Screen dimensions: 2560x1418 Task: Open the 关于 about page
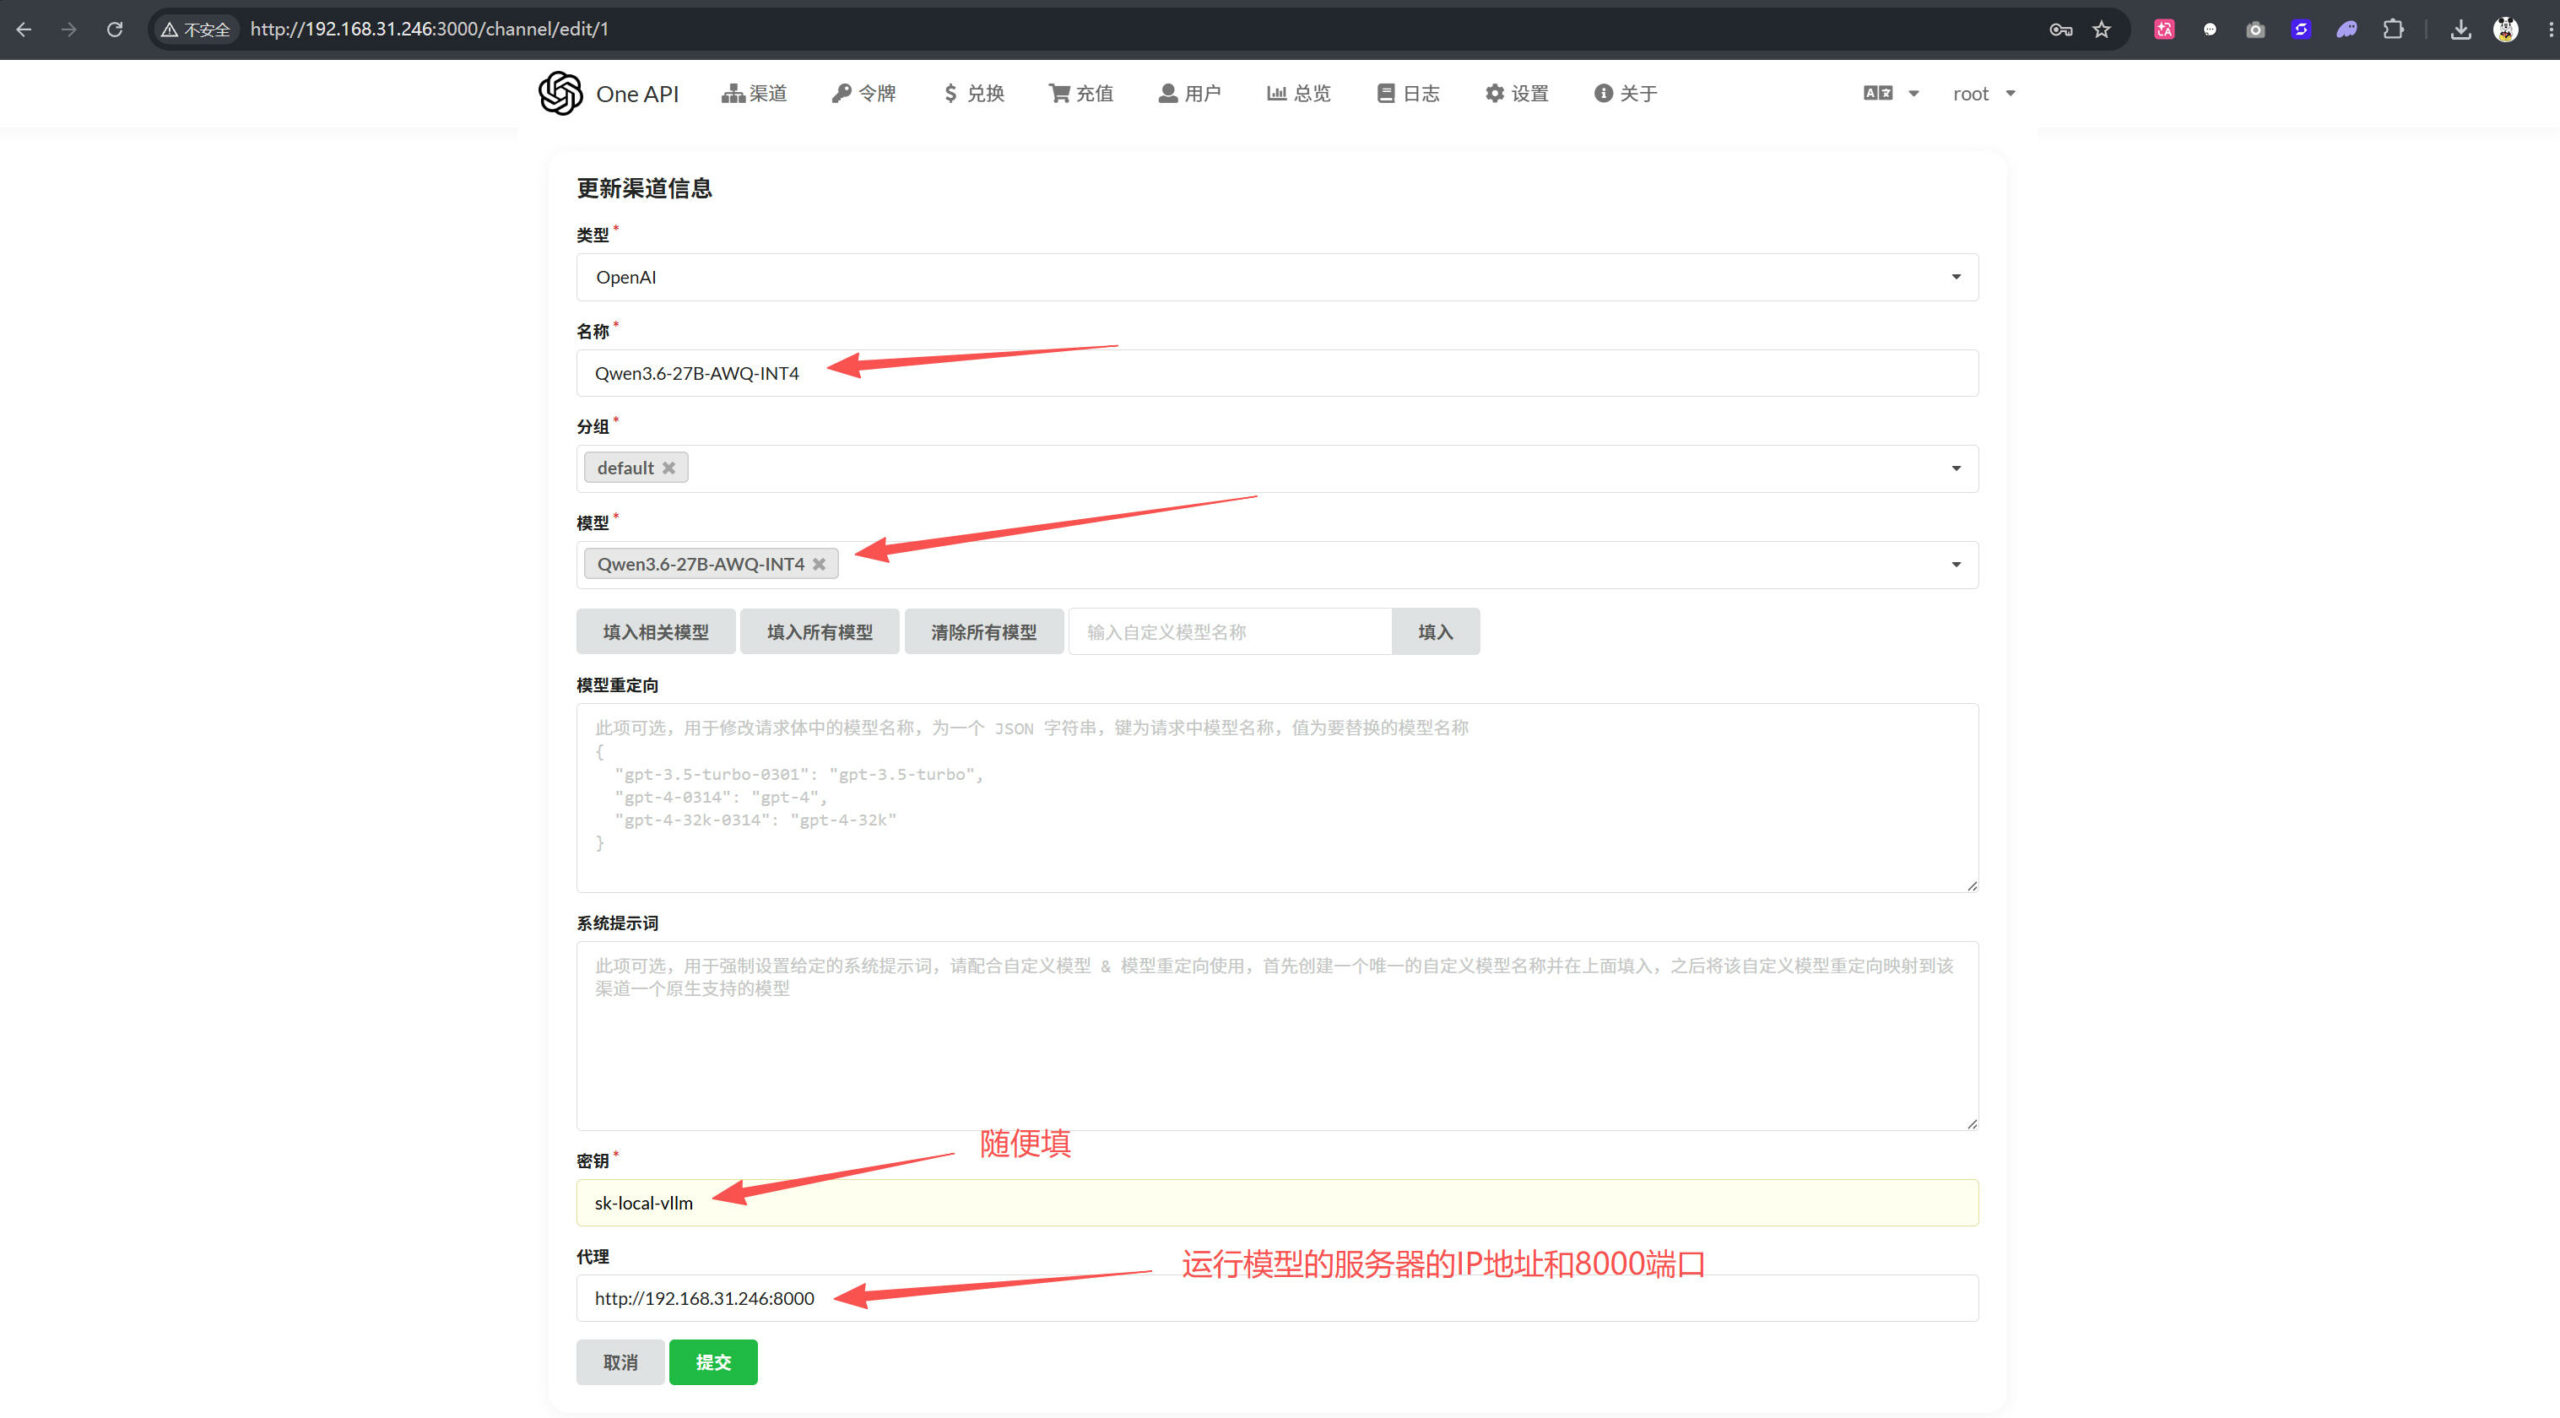[1625, 93]
